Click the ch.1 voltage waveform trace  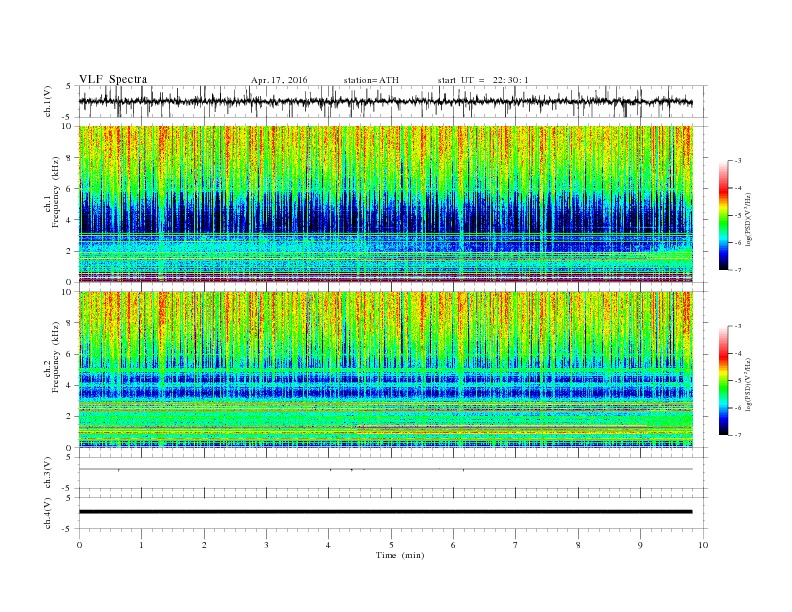385,101
